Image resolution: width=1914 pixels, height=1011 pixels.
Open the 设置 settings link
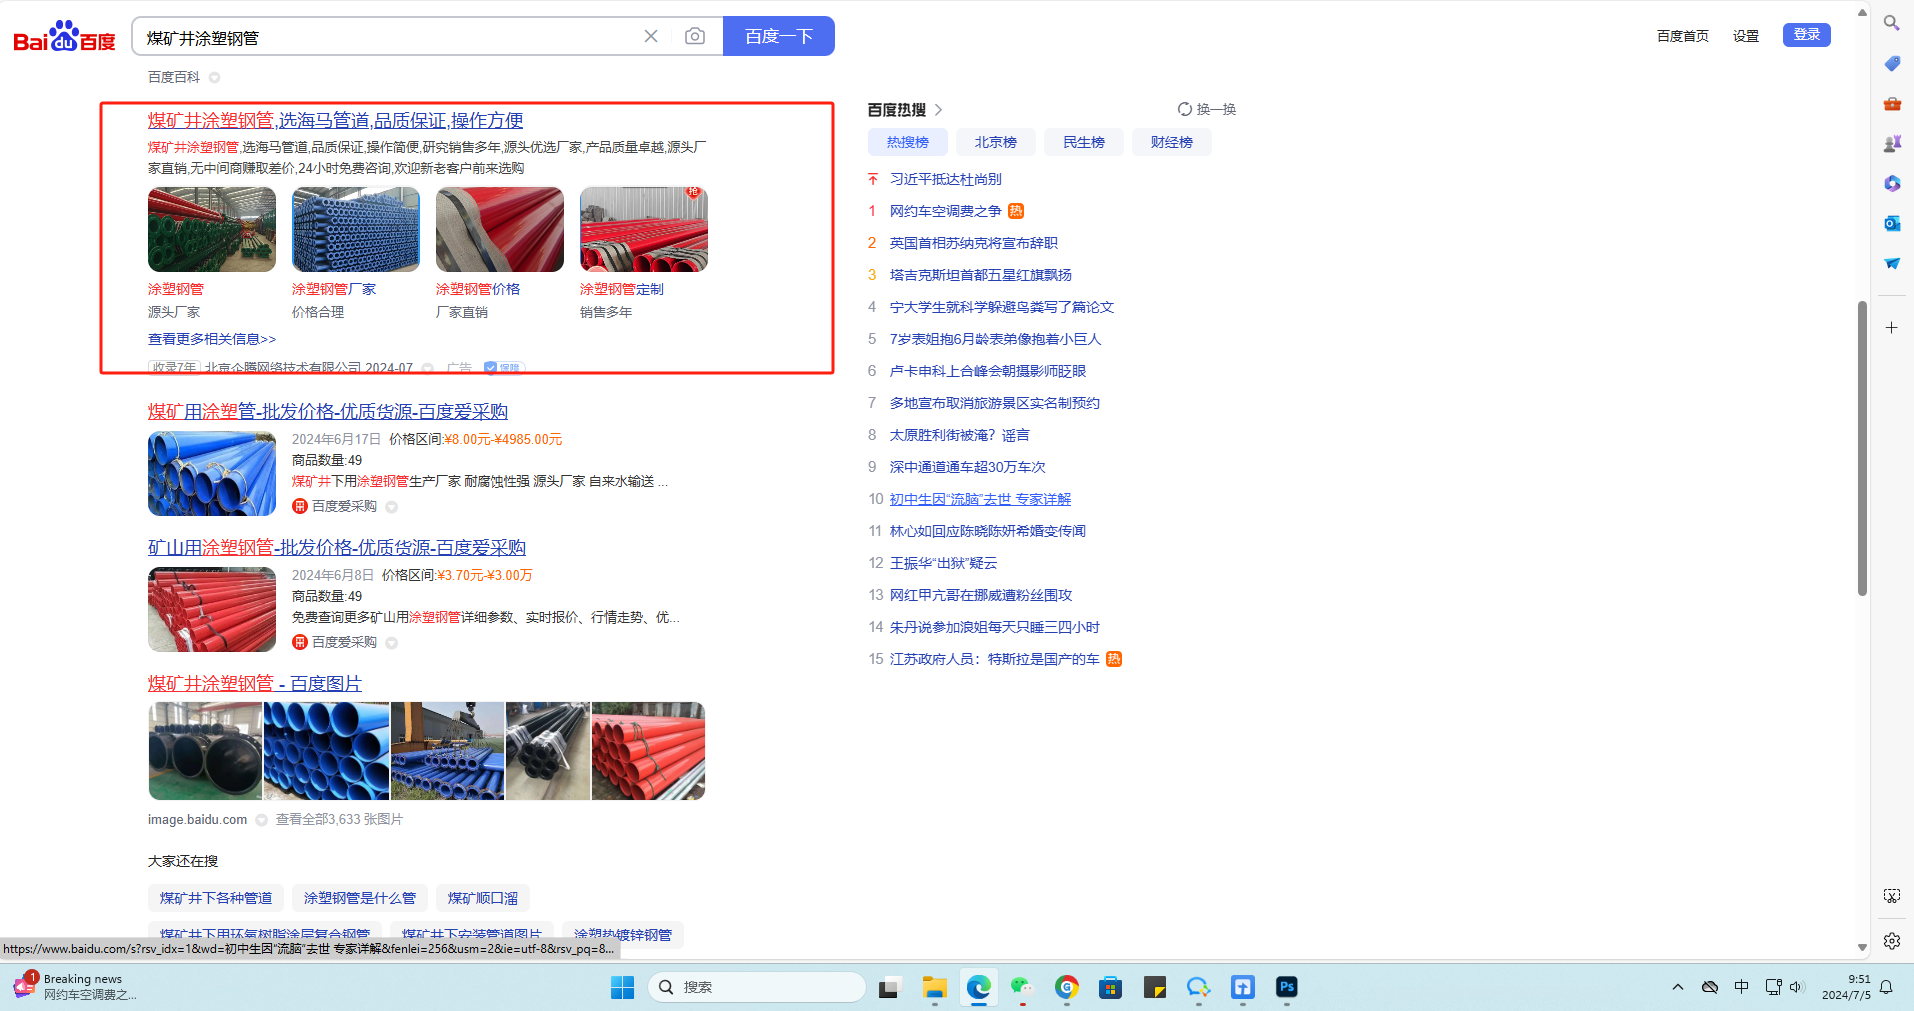[x=1746, y=36]
